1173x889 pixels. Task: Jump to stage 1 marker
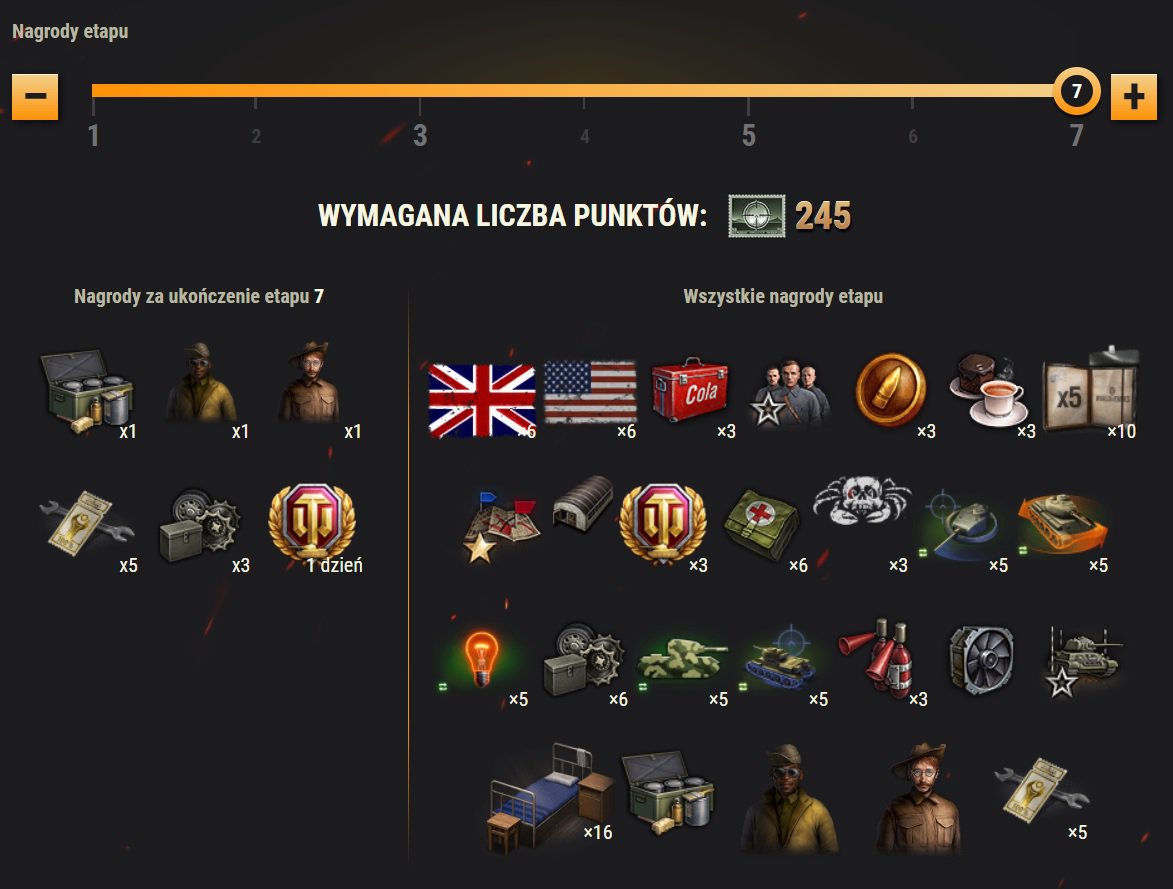[93, 135]
